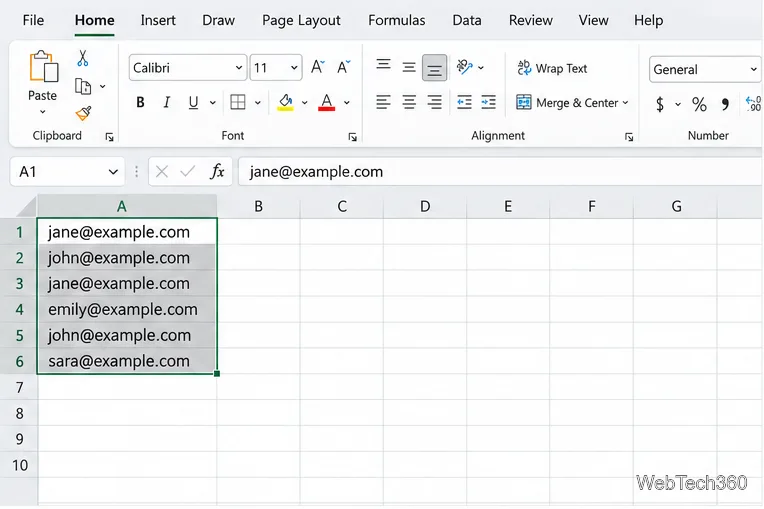Expand the fill color palette arrow

coord(305,103)
